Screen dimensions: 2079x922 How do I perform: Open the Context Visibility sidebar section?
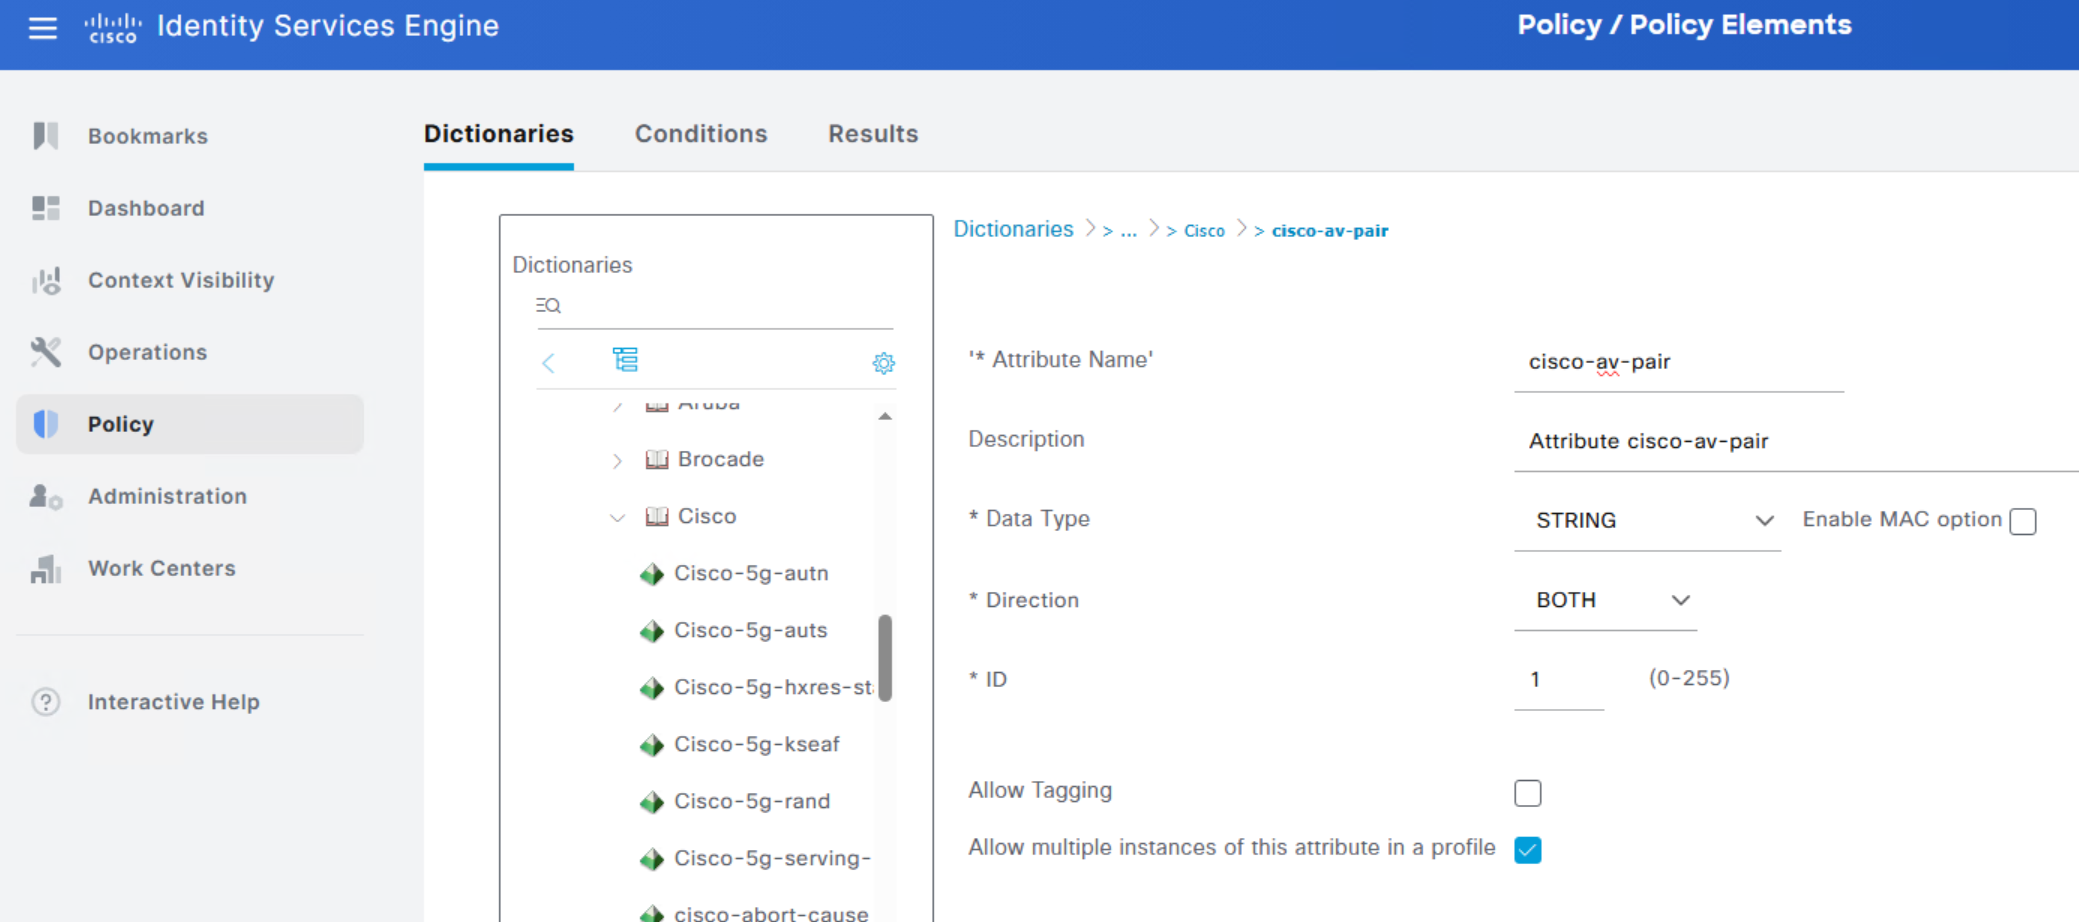point(180,280)
